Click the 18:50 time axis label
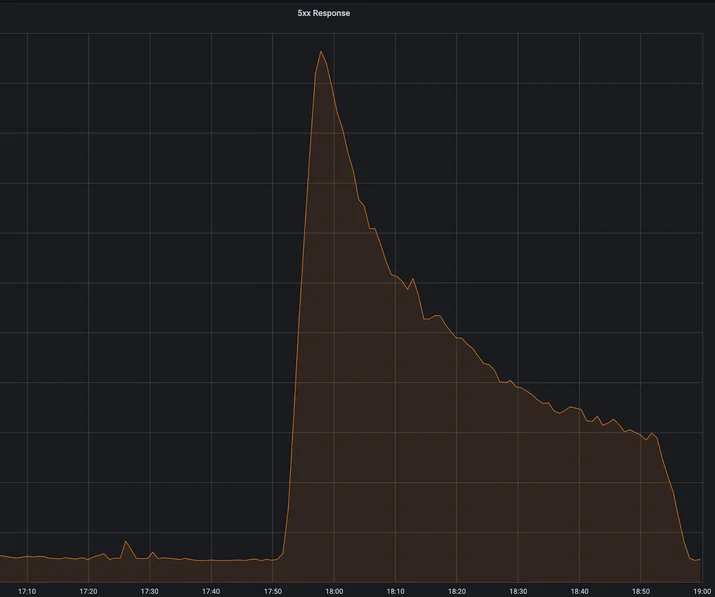The image size is (715, 597). pyautogui.click(x=641, y=592)
